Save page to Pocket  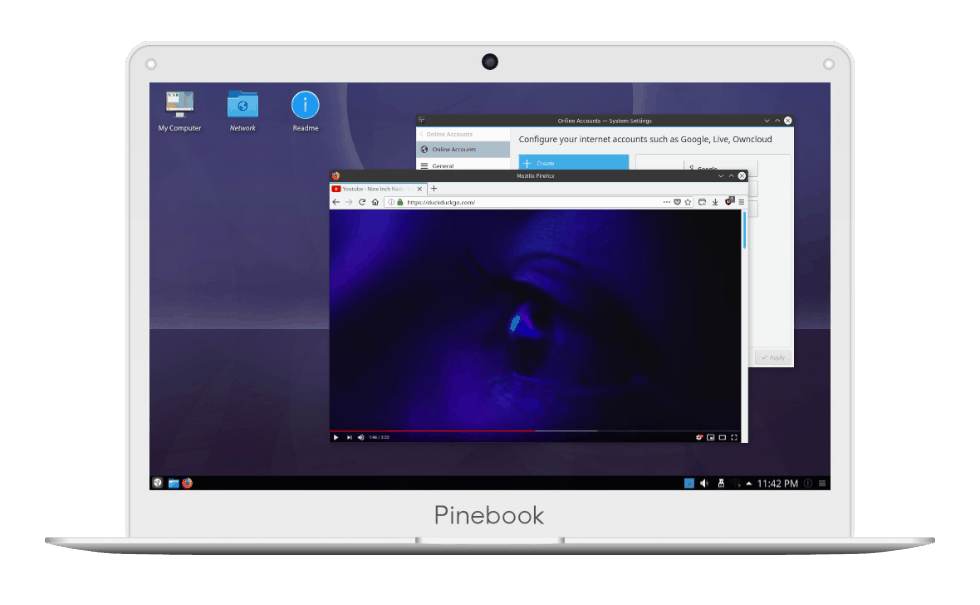[678, 201]
